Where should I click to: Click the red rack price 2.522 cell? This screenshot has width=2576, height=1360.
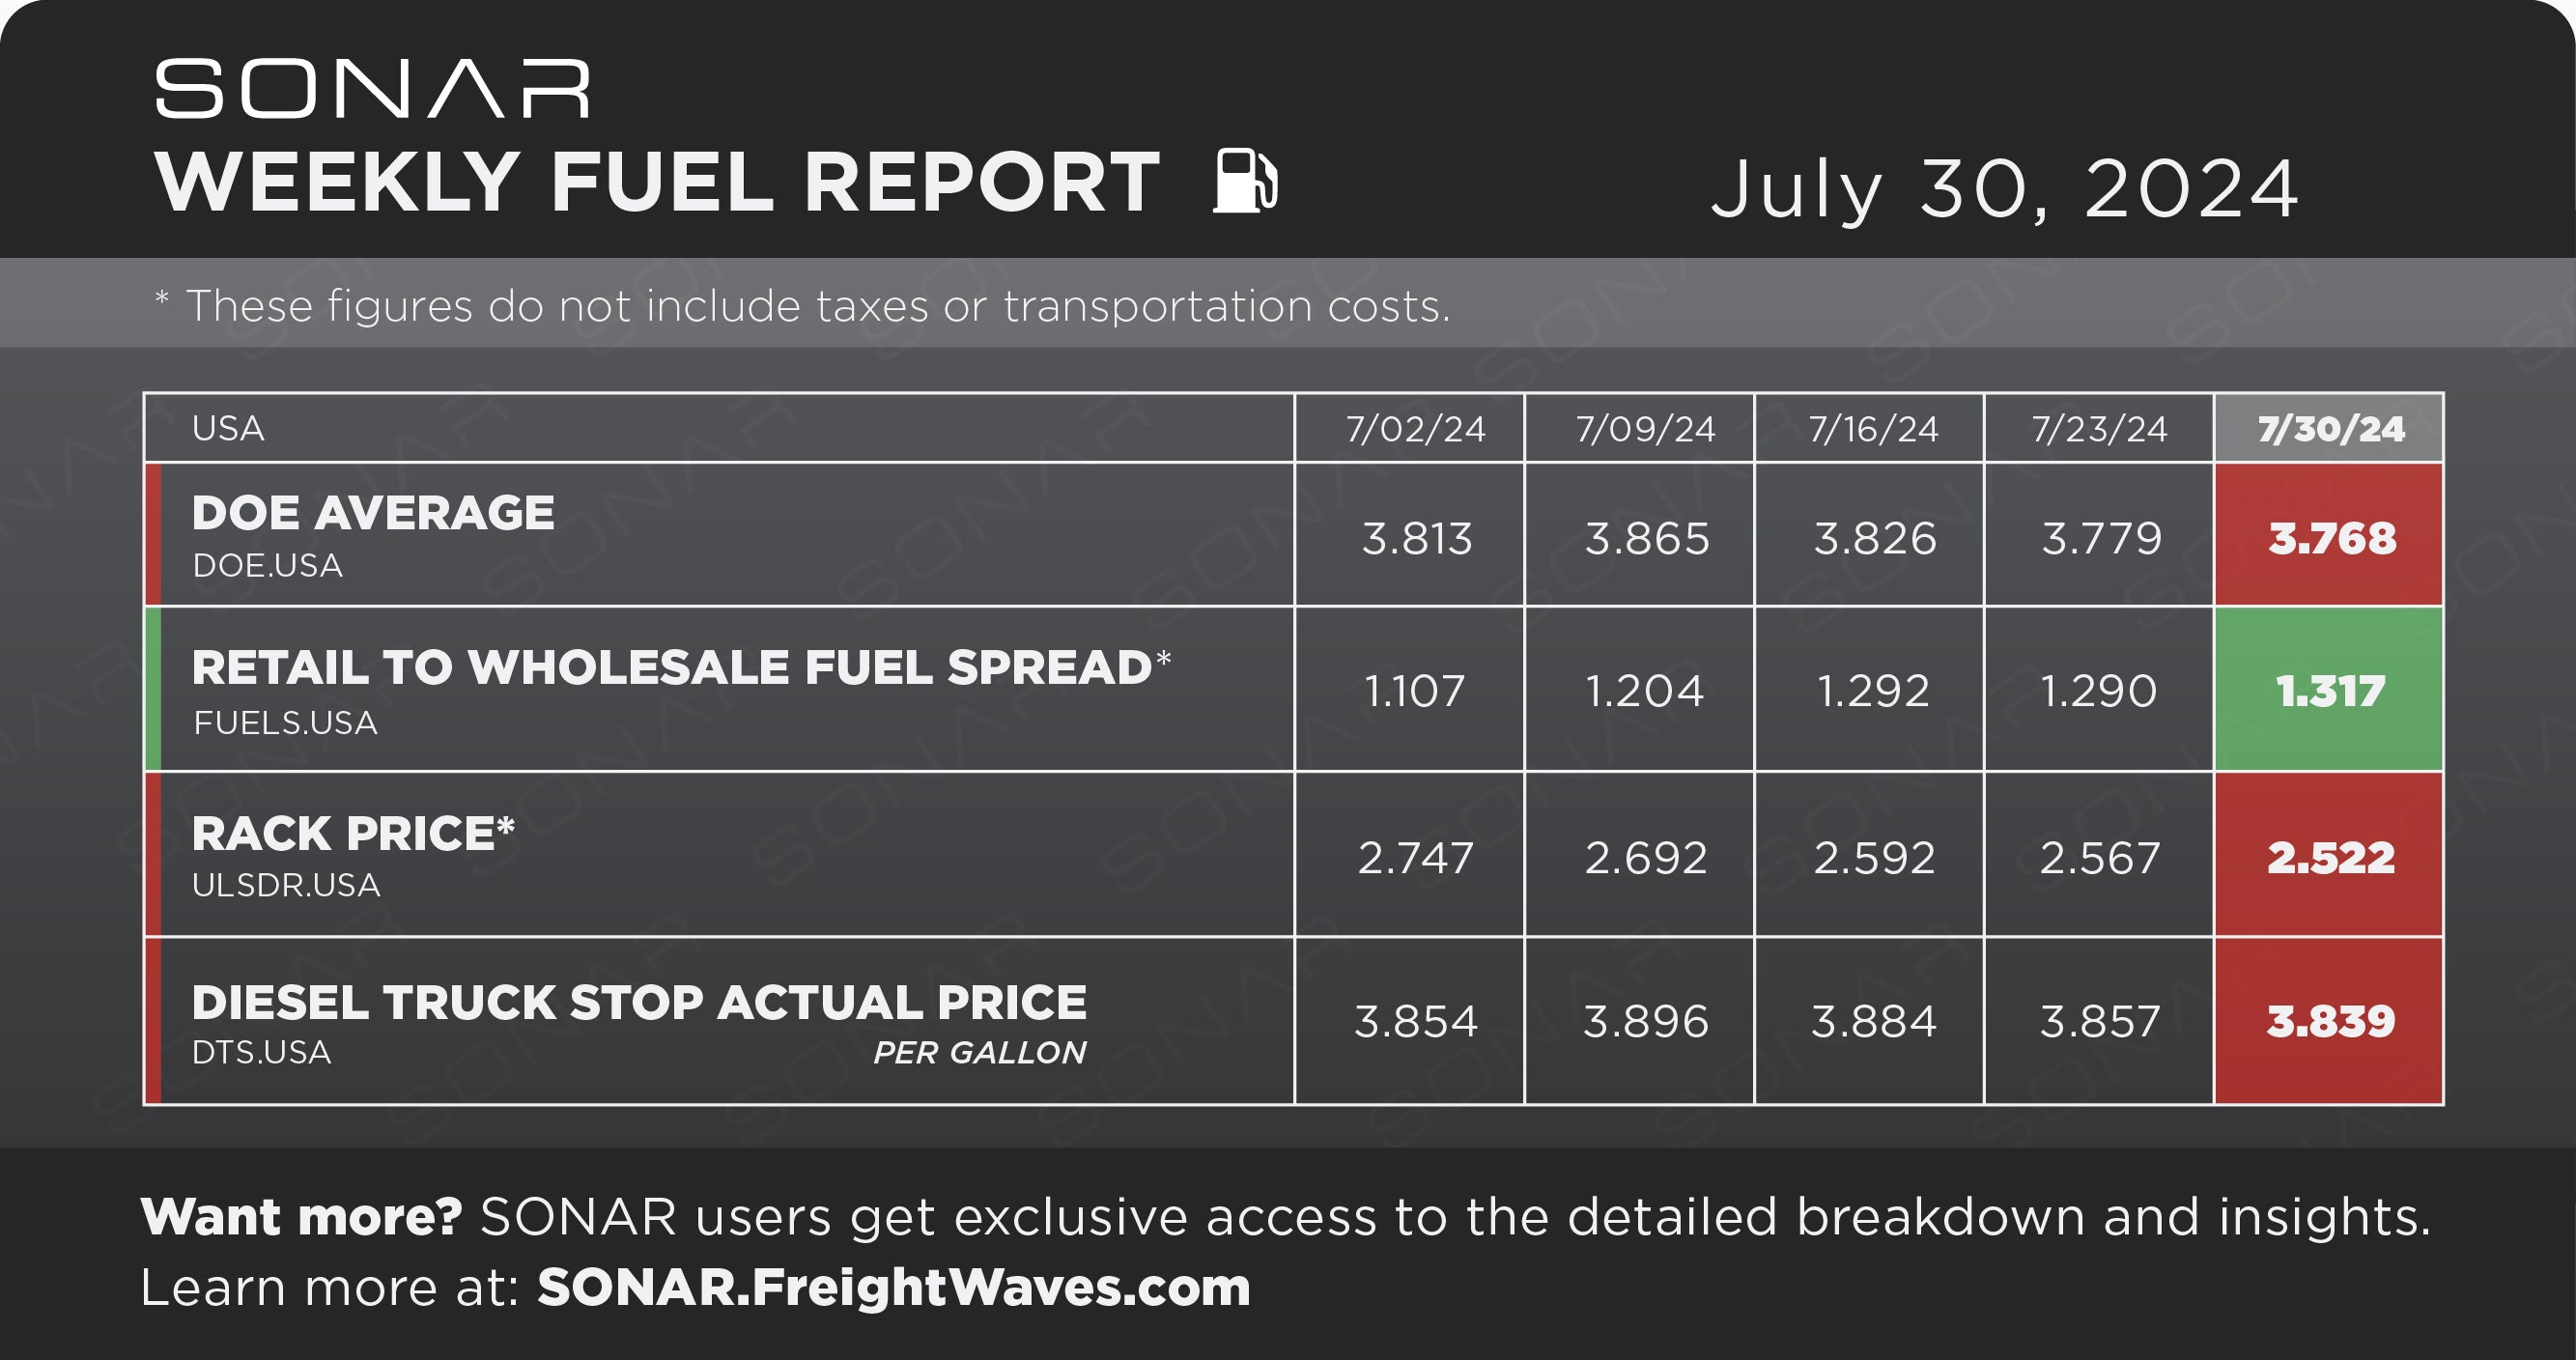[x=2329, y=856]
